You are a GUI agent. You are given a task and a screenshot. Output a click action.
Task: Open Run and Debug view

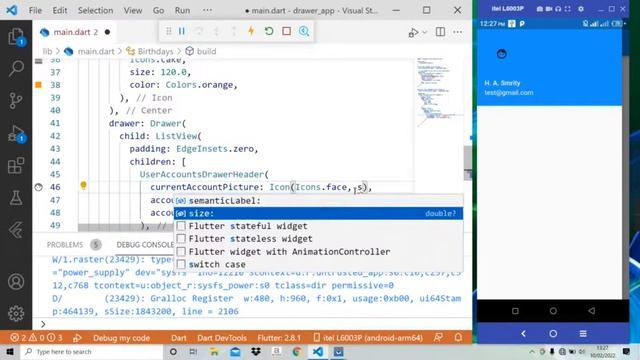[16, 133]
